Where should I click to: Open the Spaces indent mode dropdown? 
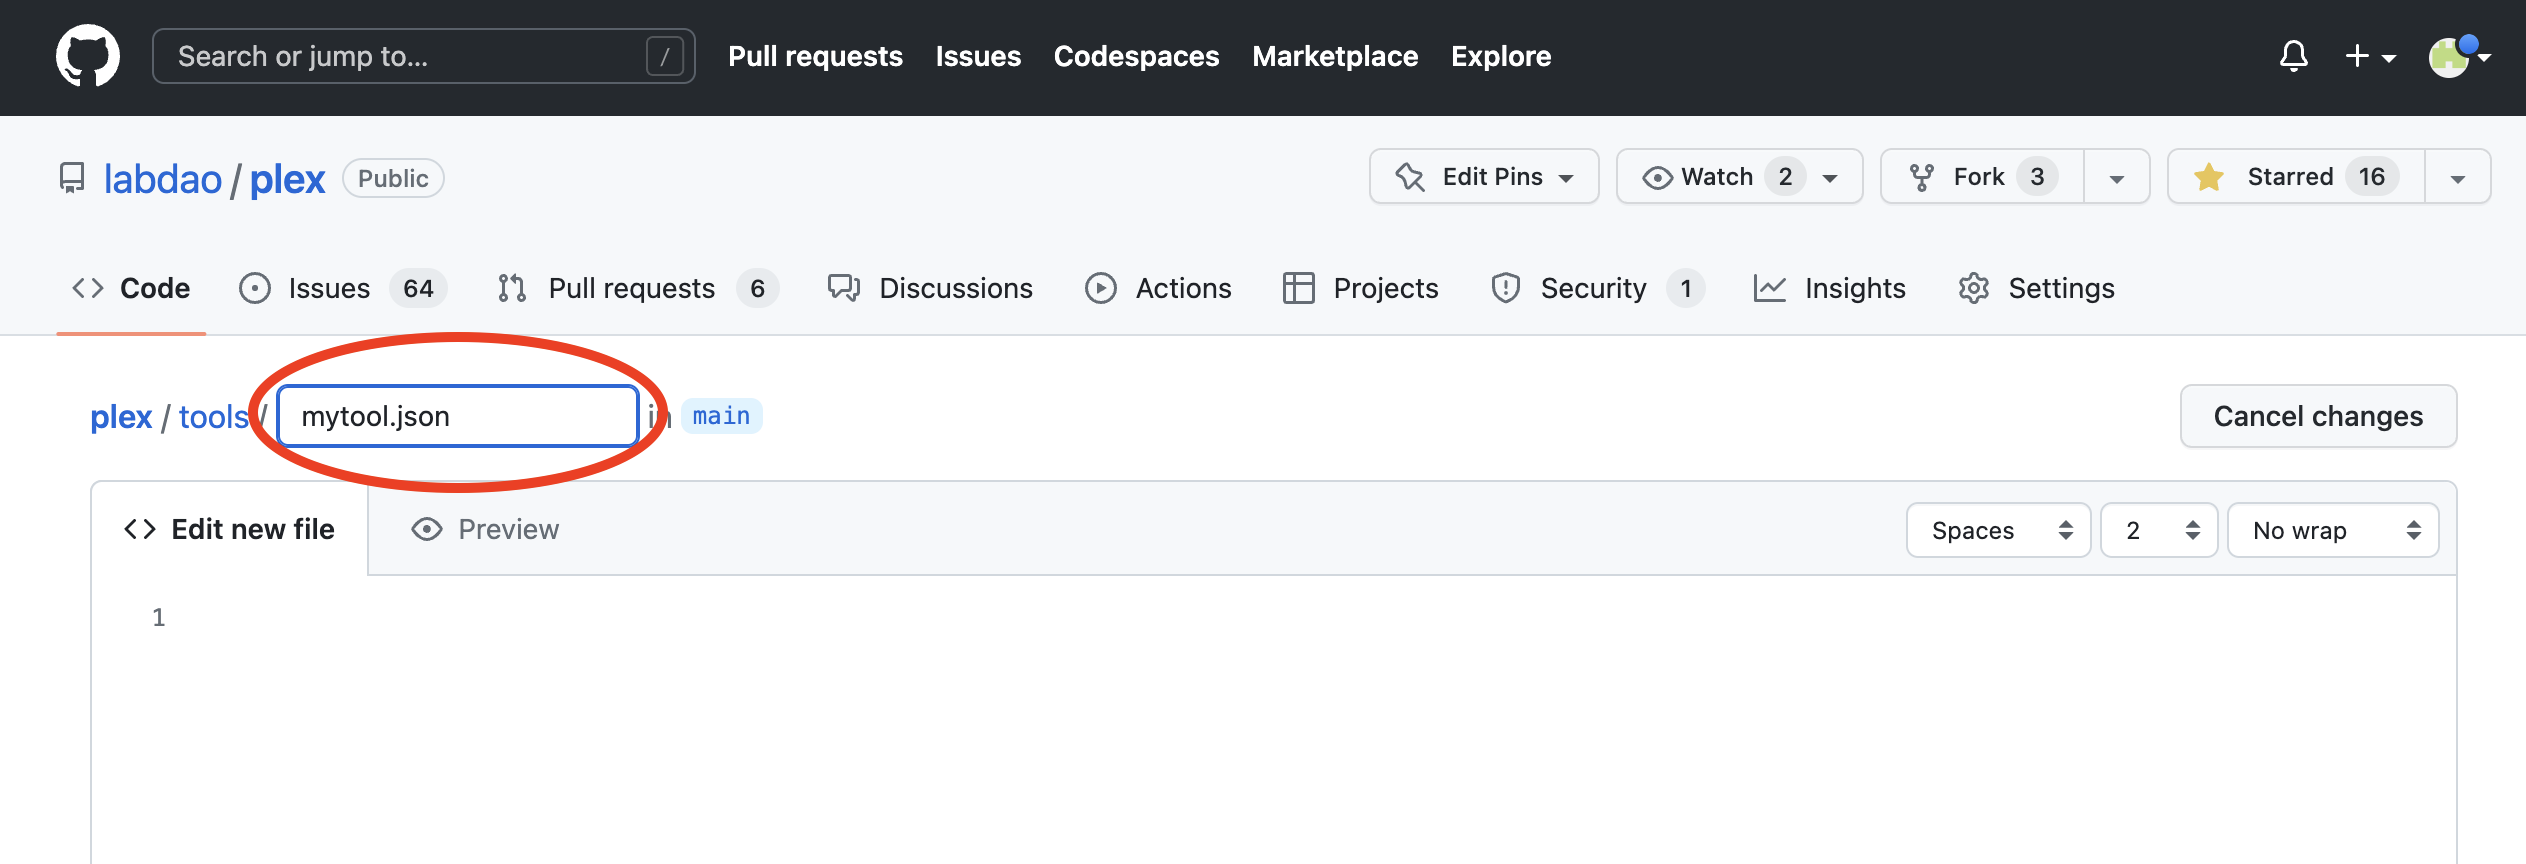[1998, 530]
